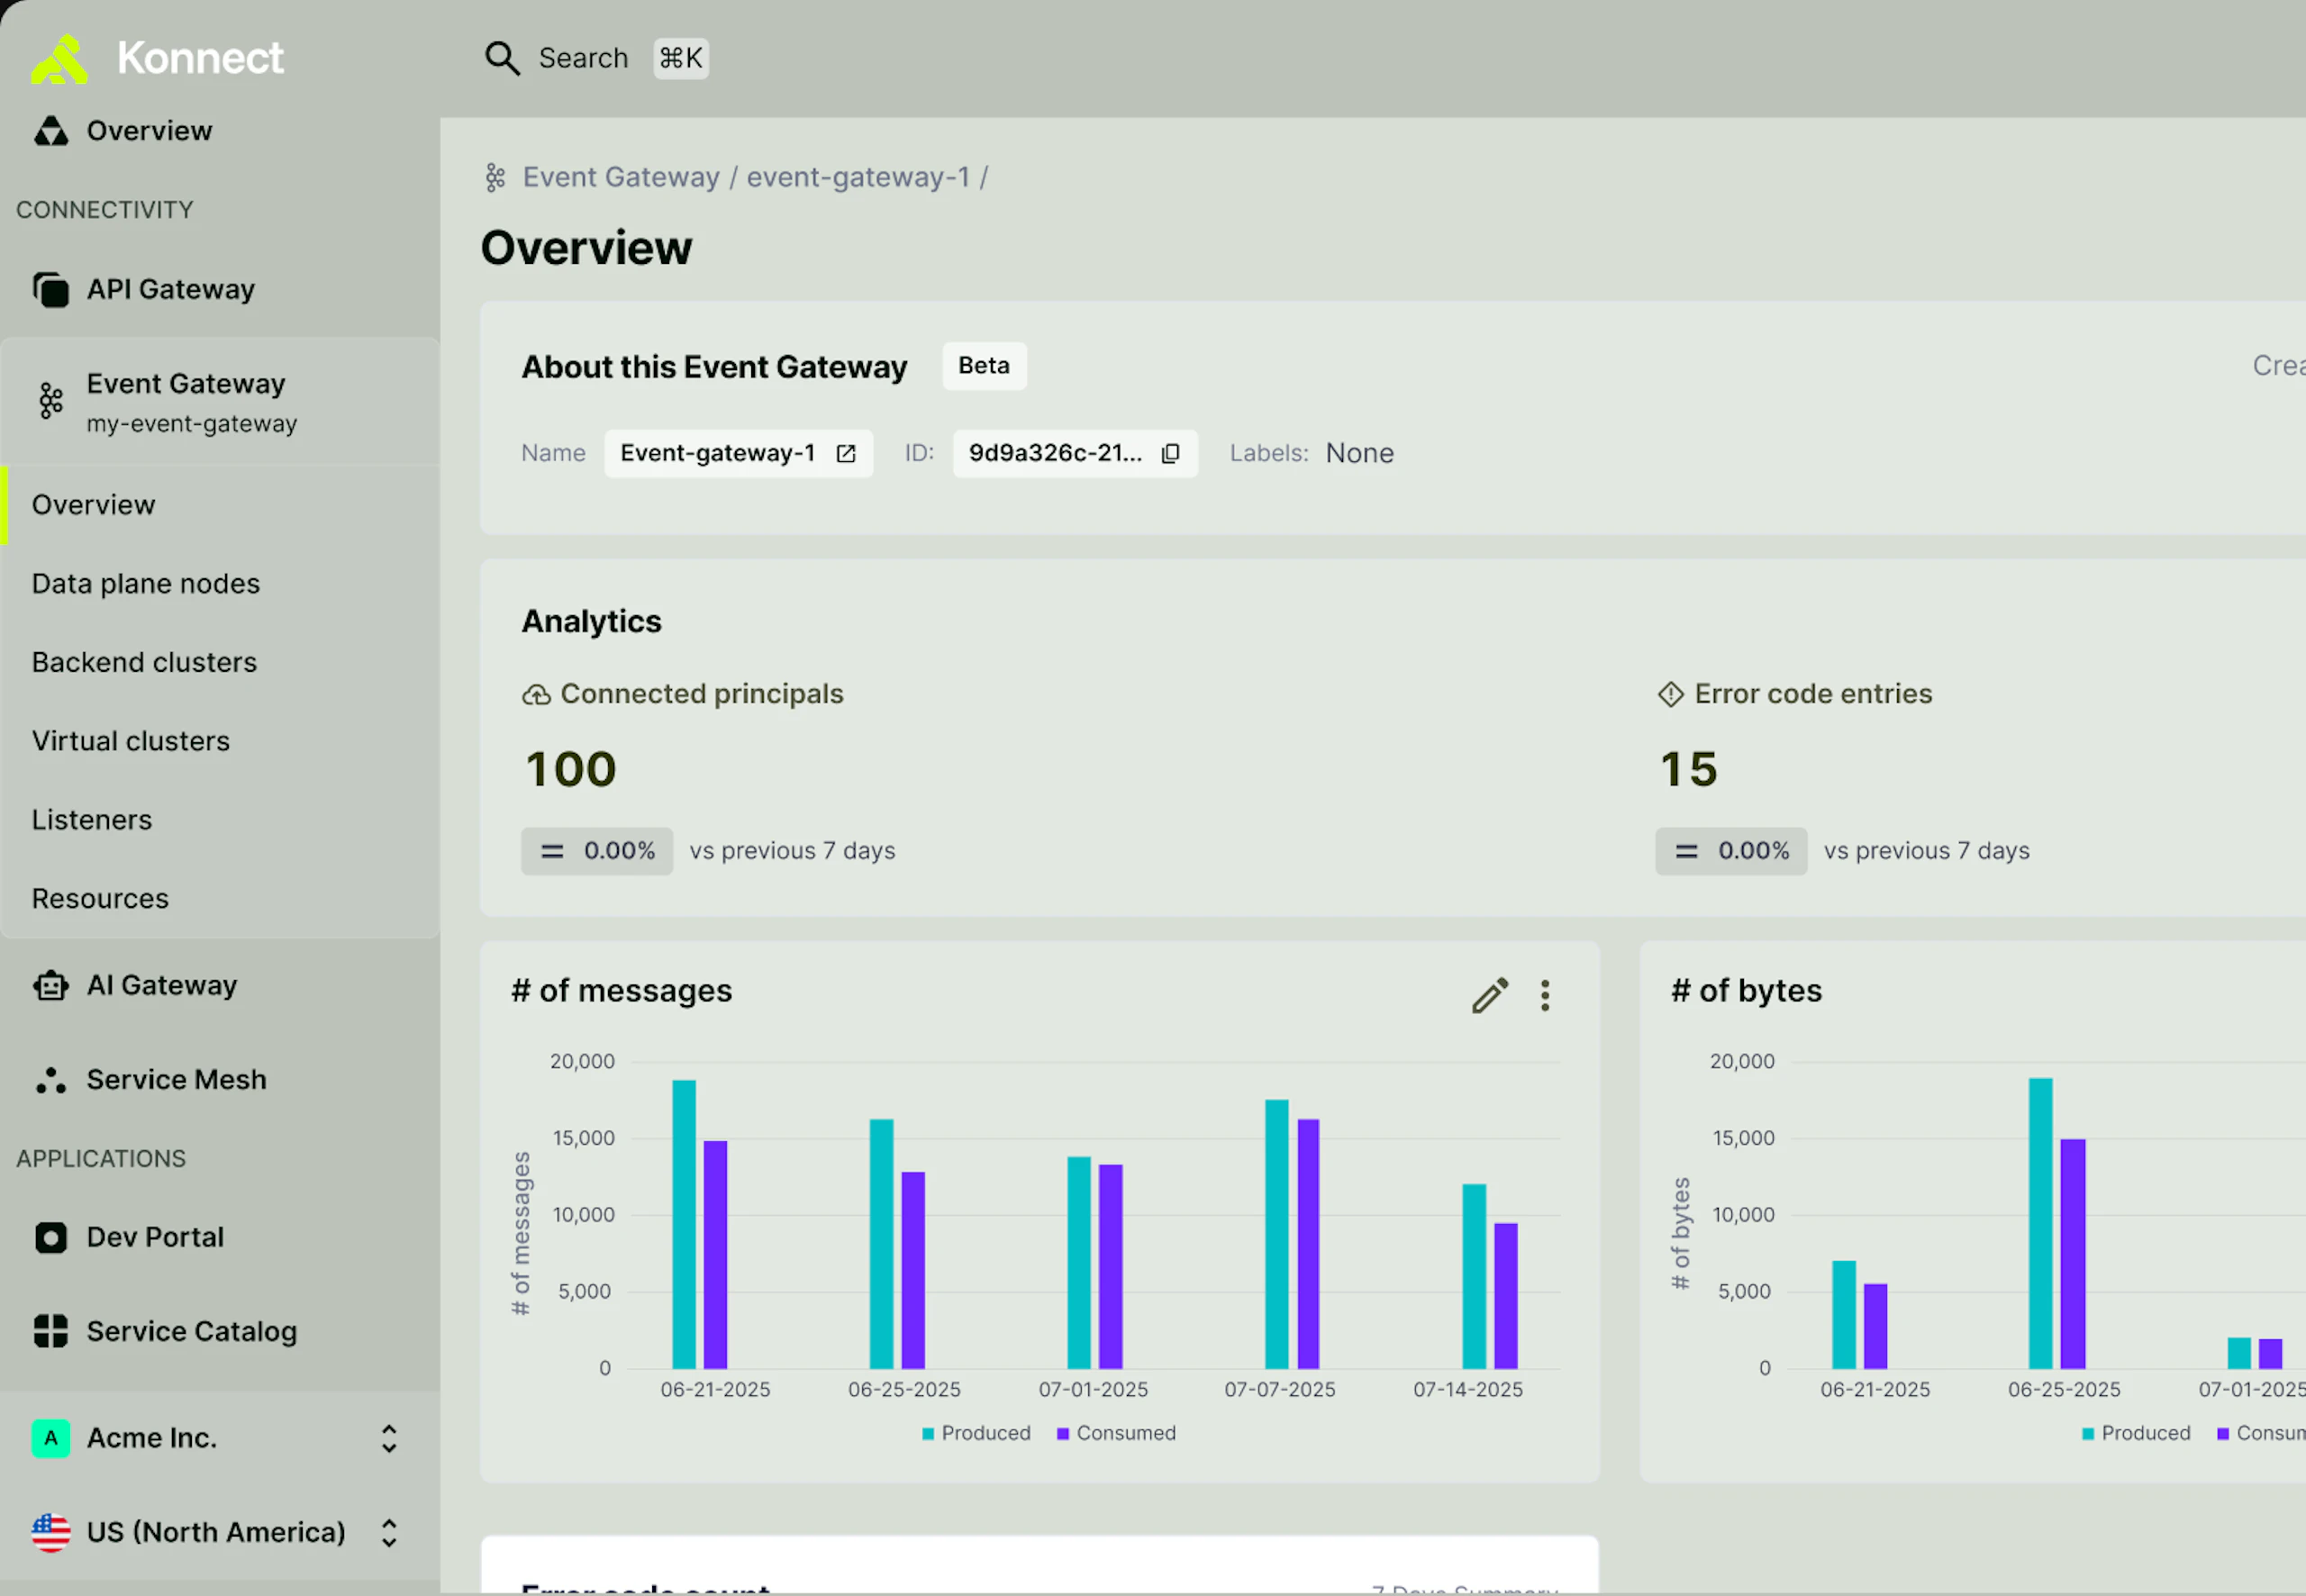Click the Konnect logo icon
The width and height of the screenshot is (2306, 1596).
[59, 60]
